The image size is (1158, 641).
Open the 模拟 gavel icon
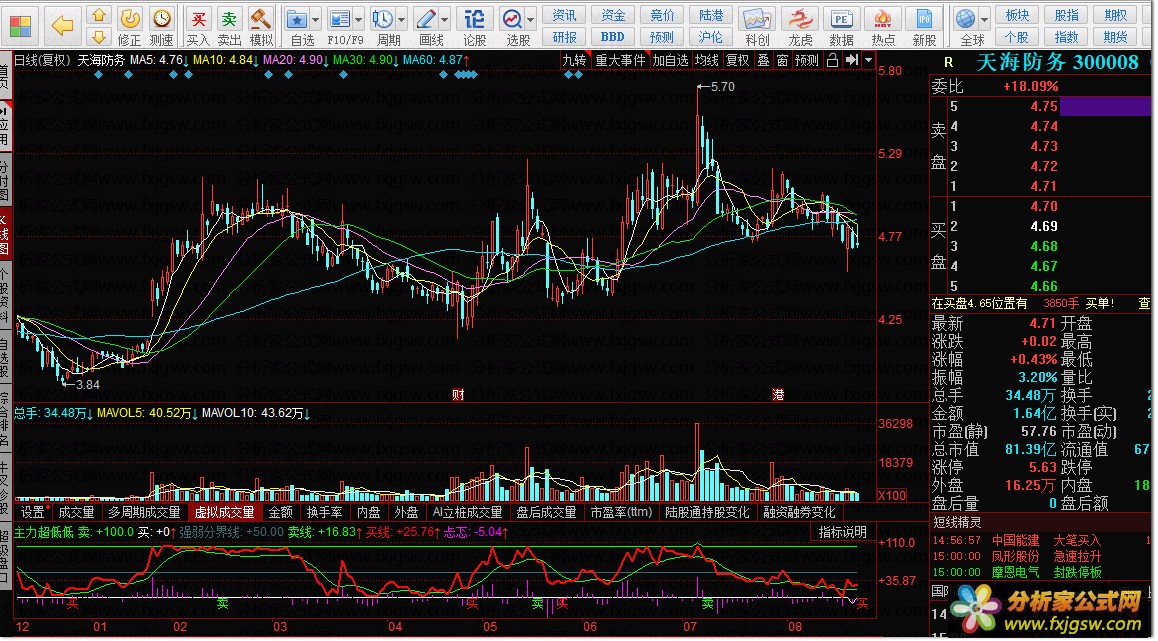pos(260,18)
